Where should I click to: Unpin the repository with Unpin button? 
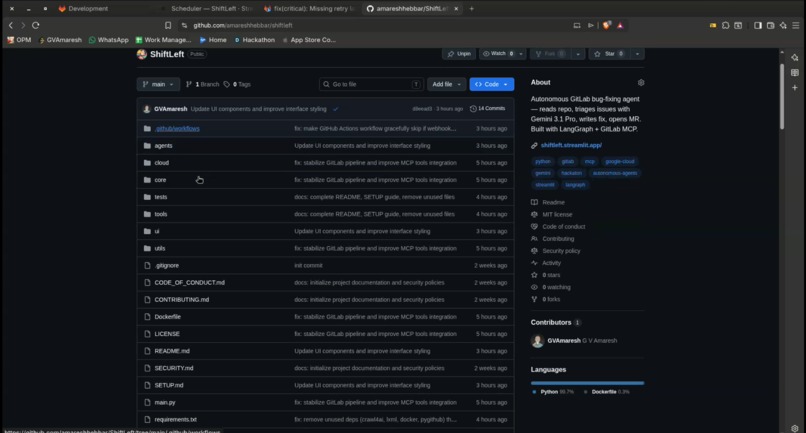click(459, 54)
